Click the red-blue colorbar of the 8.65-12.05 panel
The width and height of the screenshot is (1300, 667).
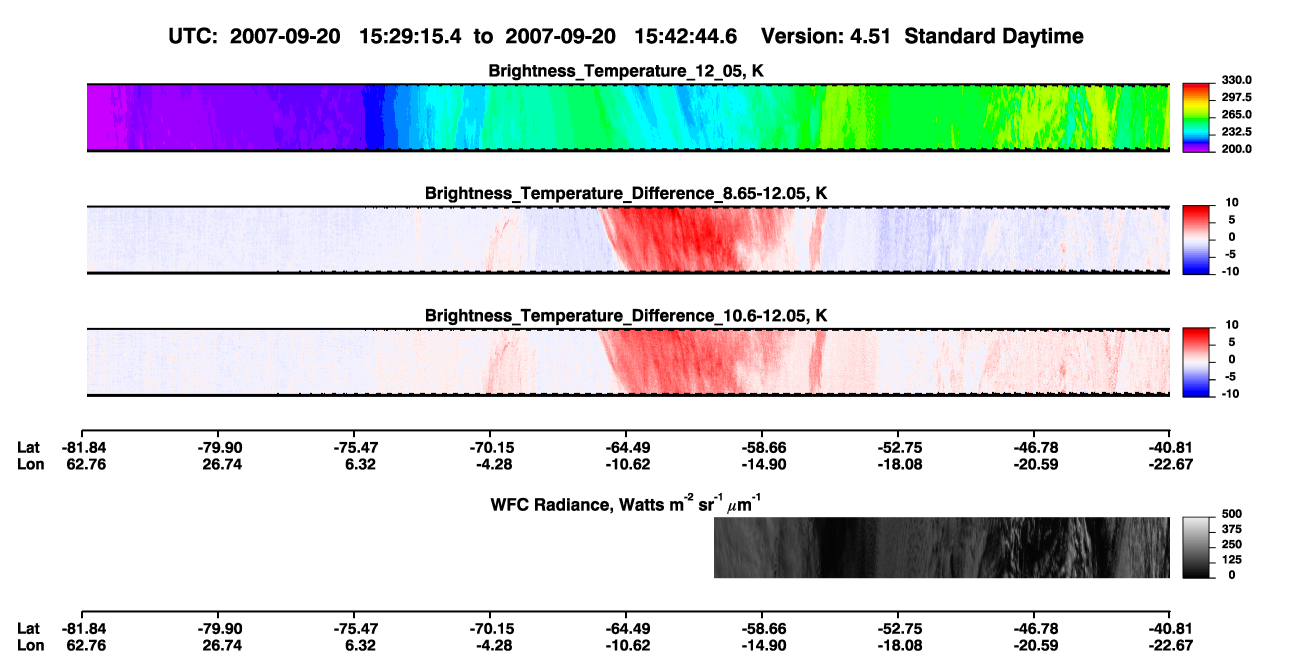tap(1196, 240)
